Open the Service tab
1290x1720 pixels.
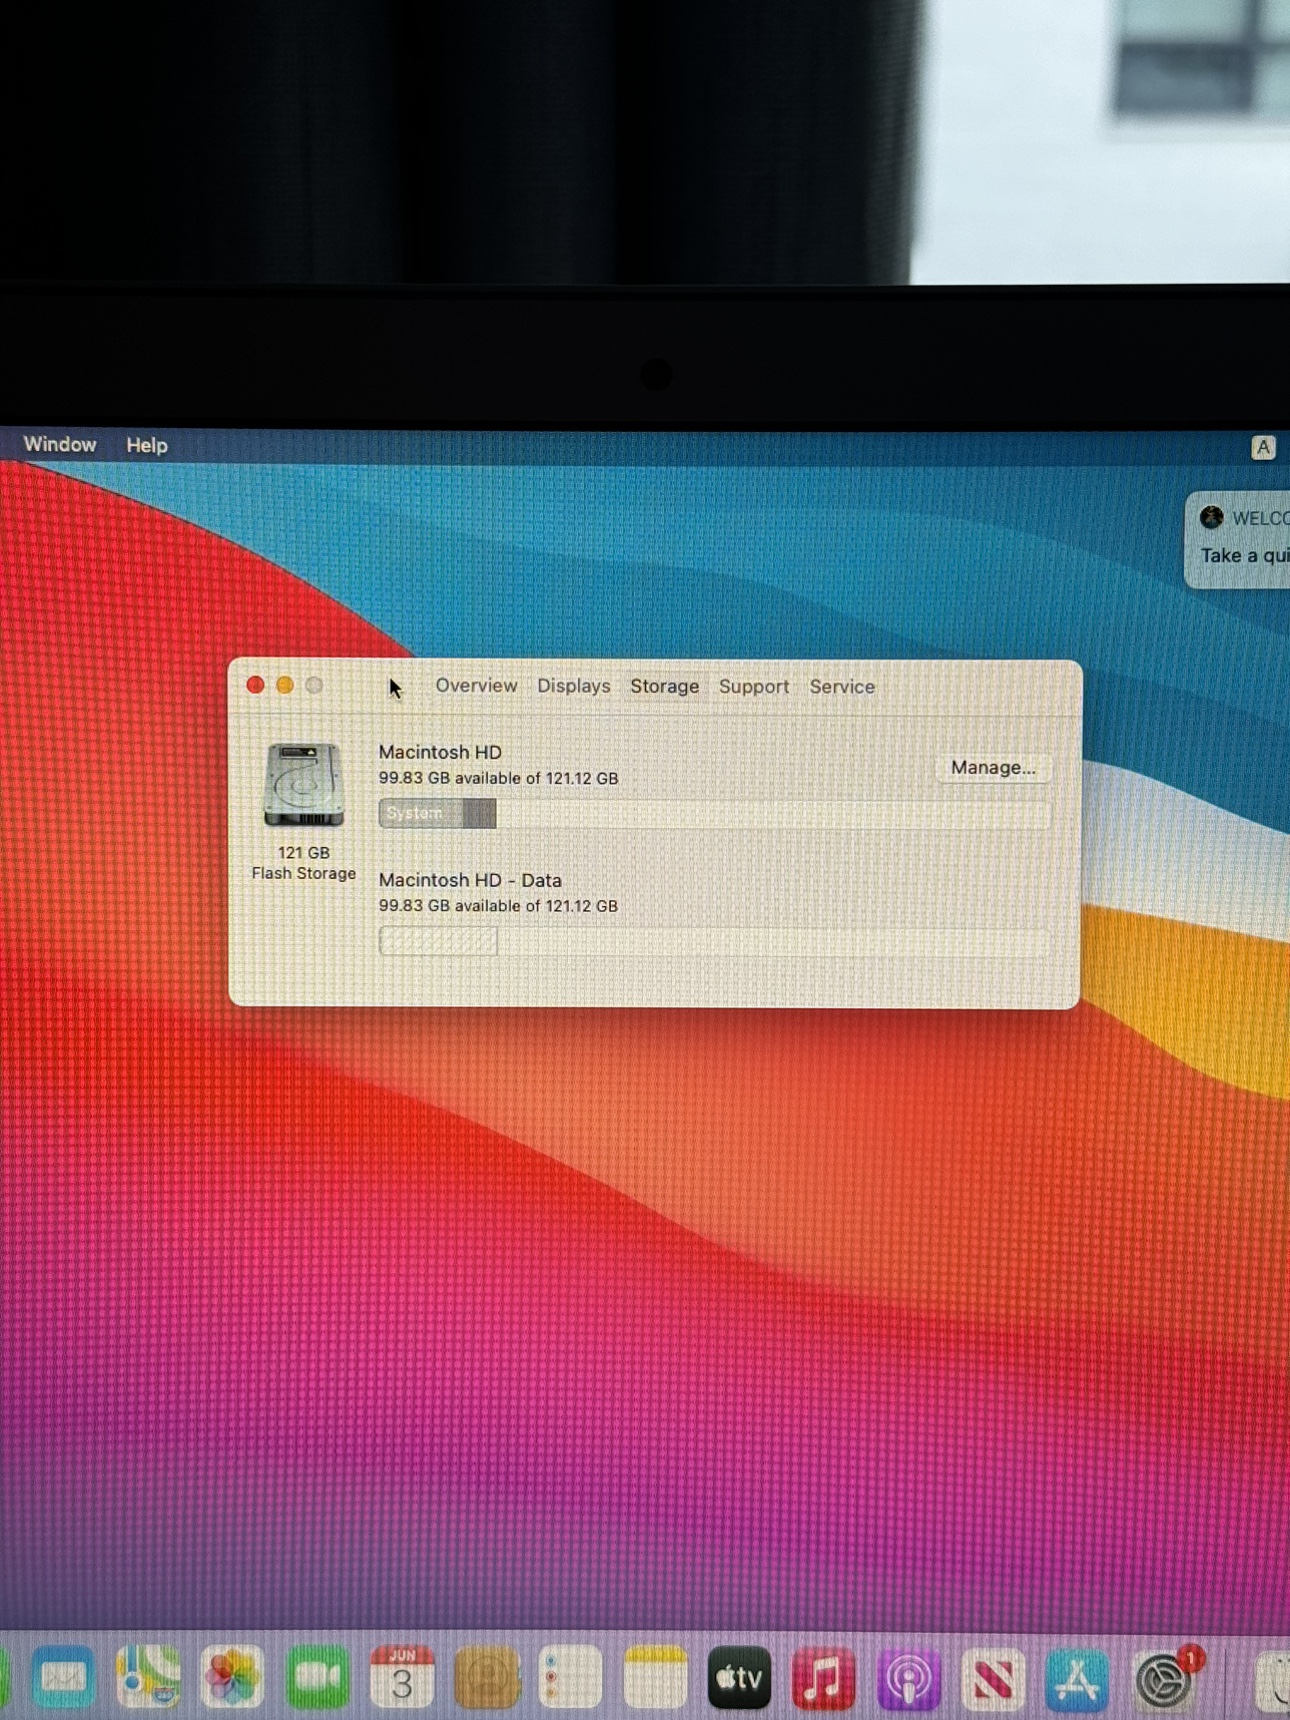point(842,687)
